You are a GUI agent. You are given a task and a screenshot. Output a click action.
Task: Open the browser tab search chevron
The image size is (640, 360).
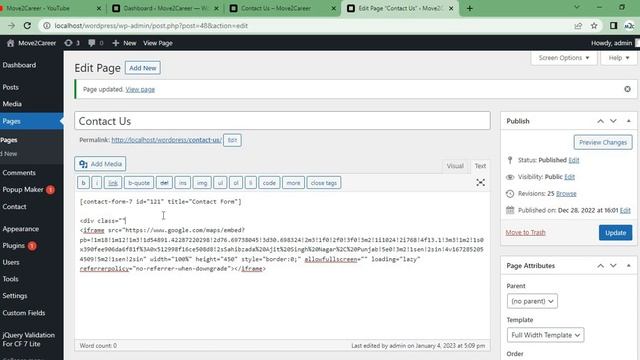(x=577, y=7)
